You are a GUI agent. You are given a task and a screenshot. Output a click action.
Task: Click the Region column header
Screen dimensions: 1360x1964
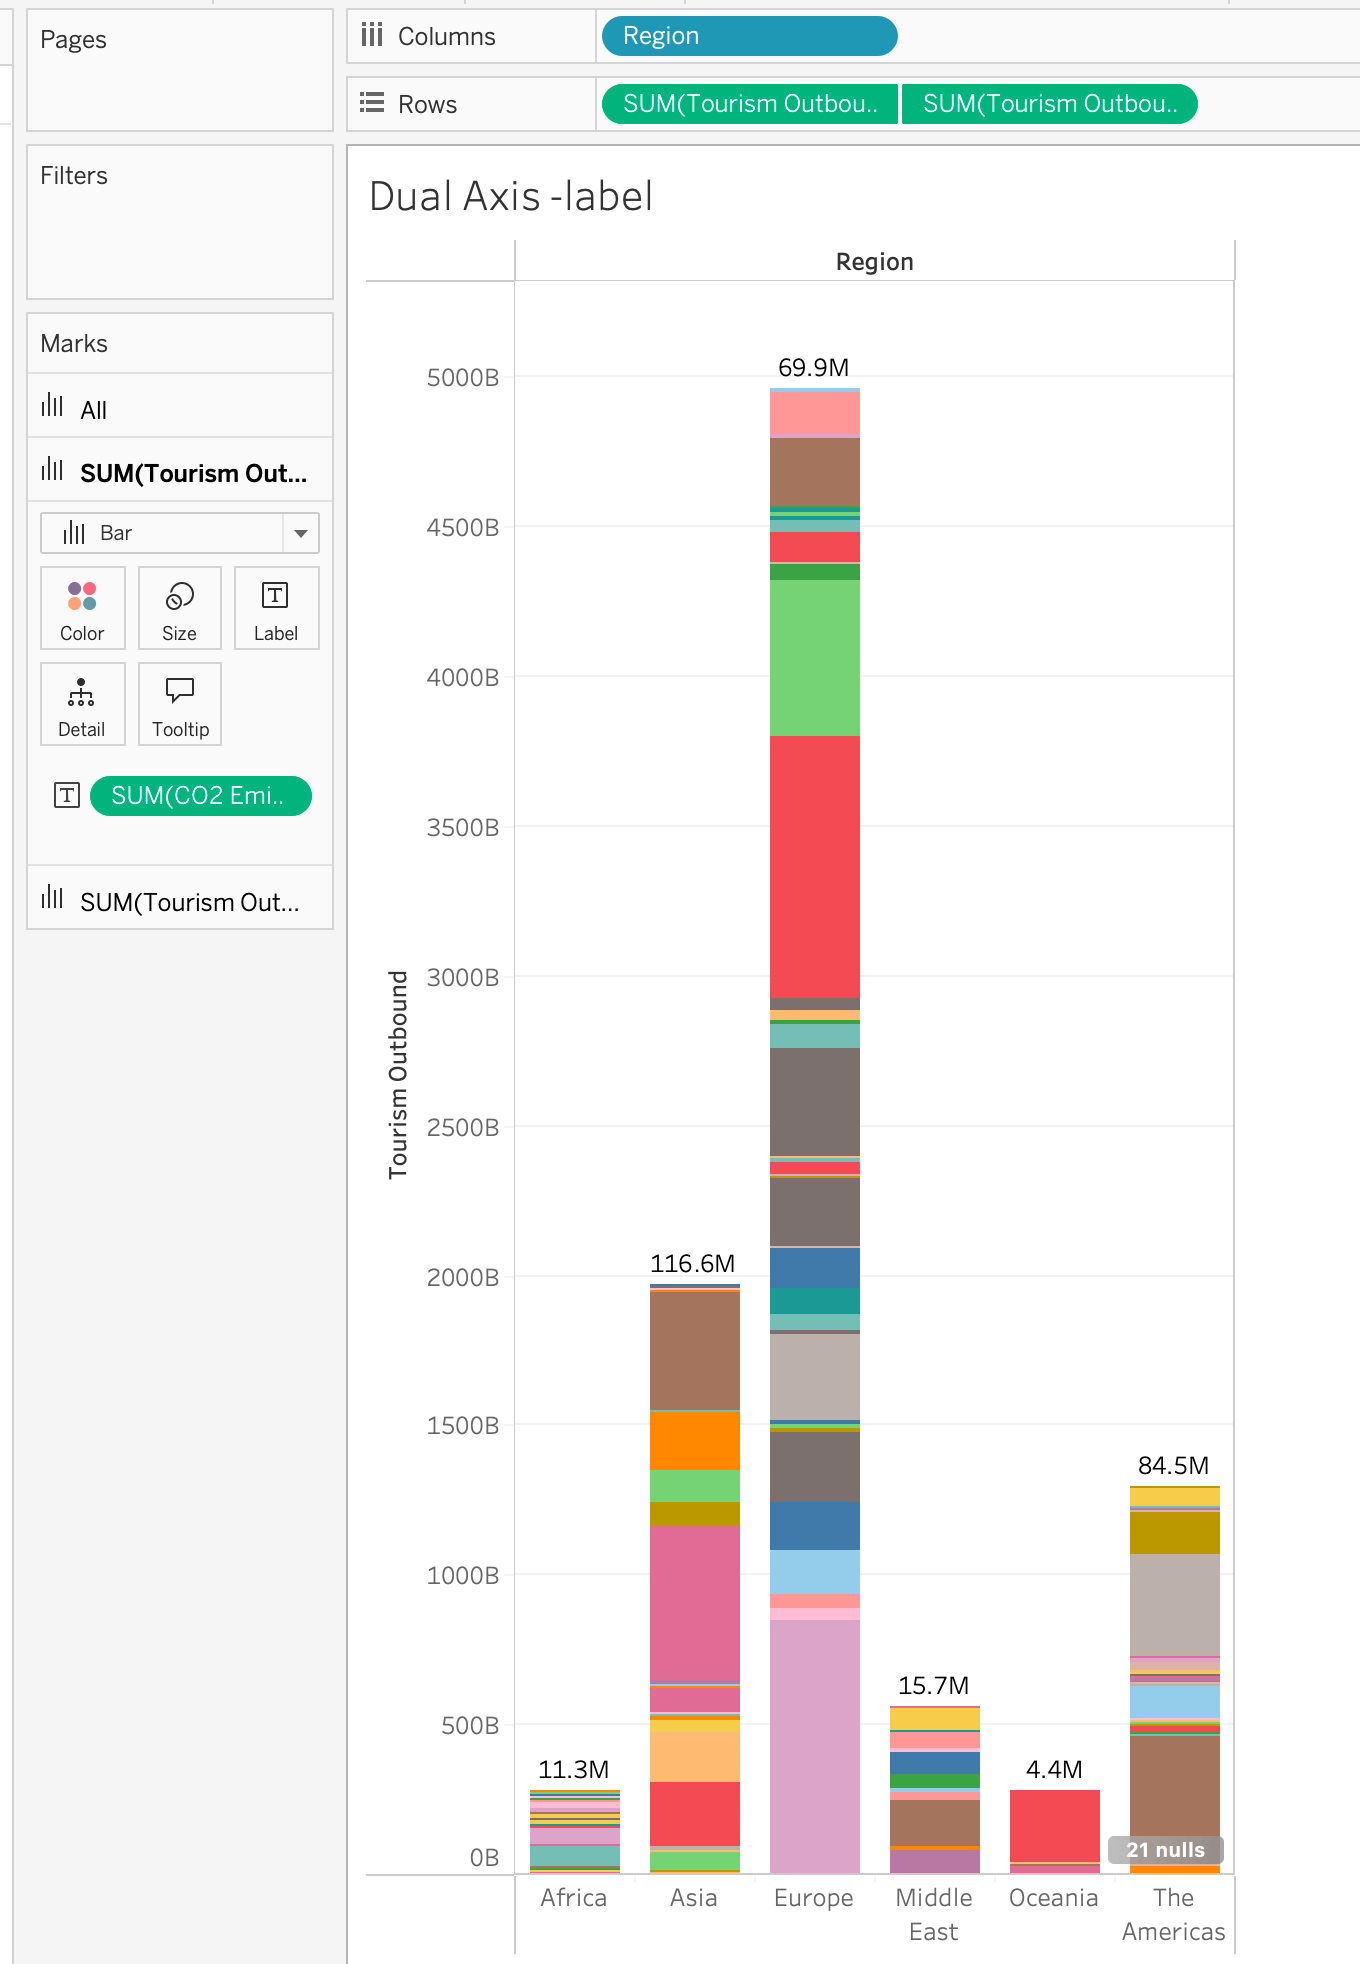[875, 262]
